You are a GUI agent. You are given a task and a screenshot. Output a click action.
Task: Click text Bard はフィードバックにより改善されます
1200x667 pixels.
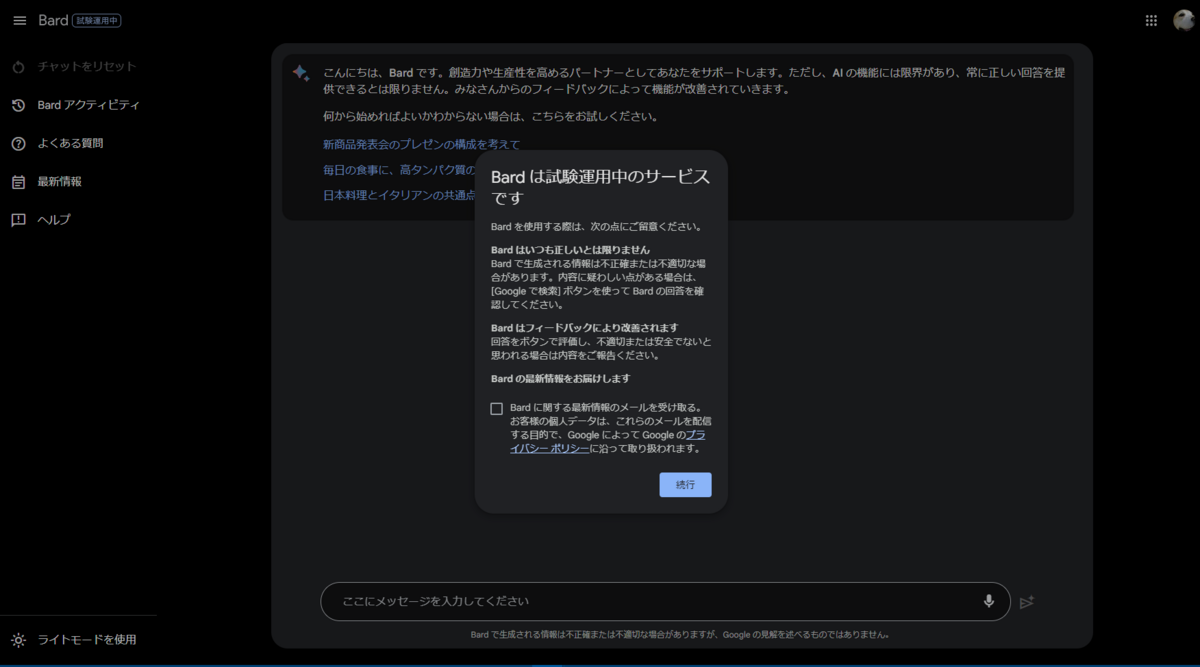(x=585, y=327)
